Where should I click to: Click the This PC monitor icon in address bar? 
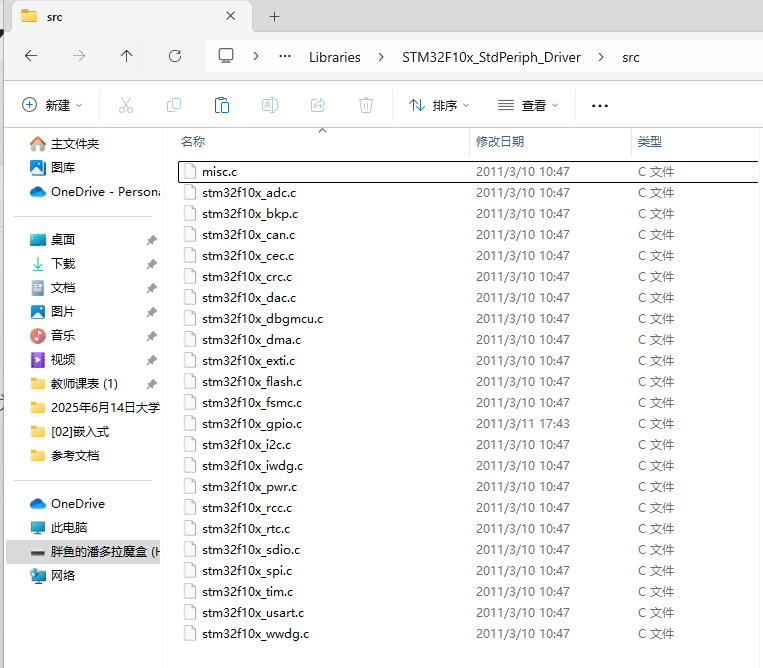pos(226,56)
